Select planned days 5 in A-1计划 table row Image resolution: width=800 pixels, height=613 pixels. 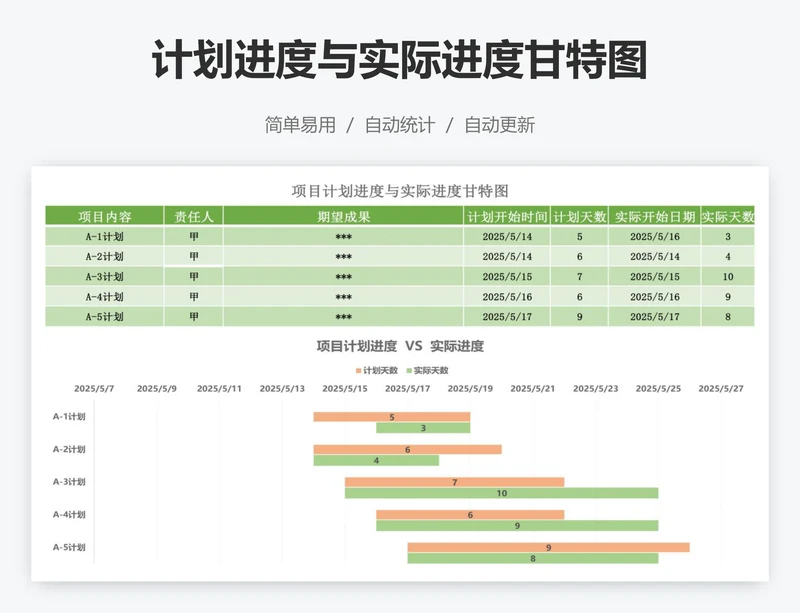(x=579, y=236)
